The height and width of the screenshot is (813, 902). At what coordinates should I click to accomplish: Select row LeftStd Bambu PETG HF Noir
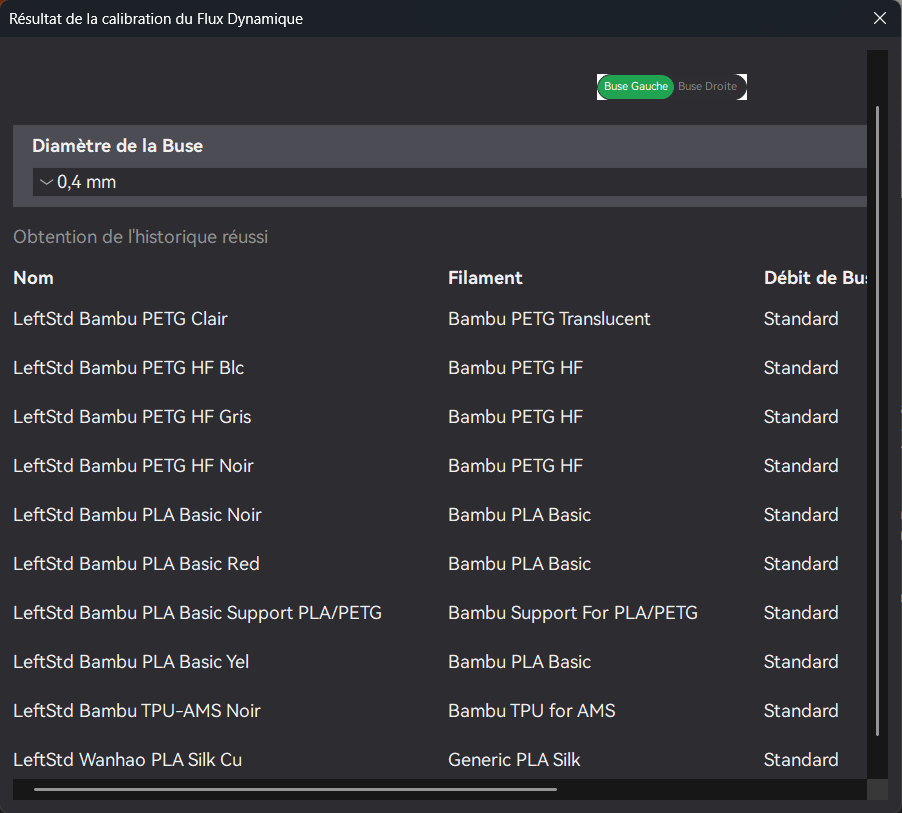[439, 465]
